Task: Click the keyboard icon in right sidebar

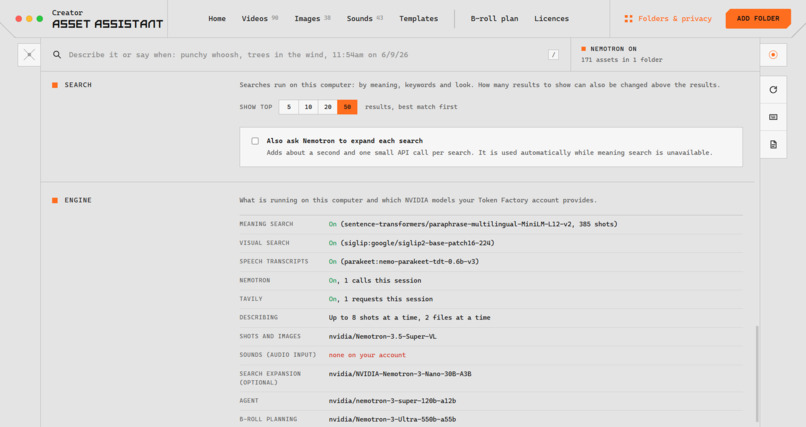Action: tap(773, 117)
